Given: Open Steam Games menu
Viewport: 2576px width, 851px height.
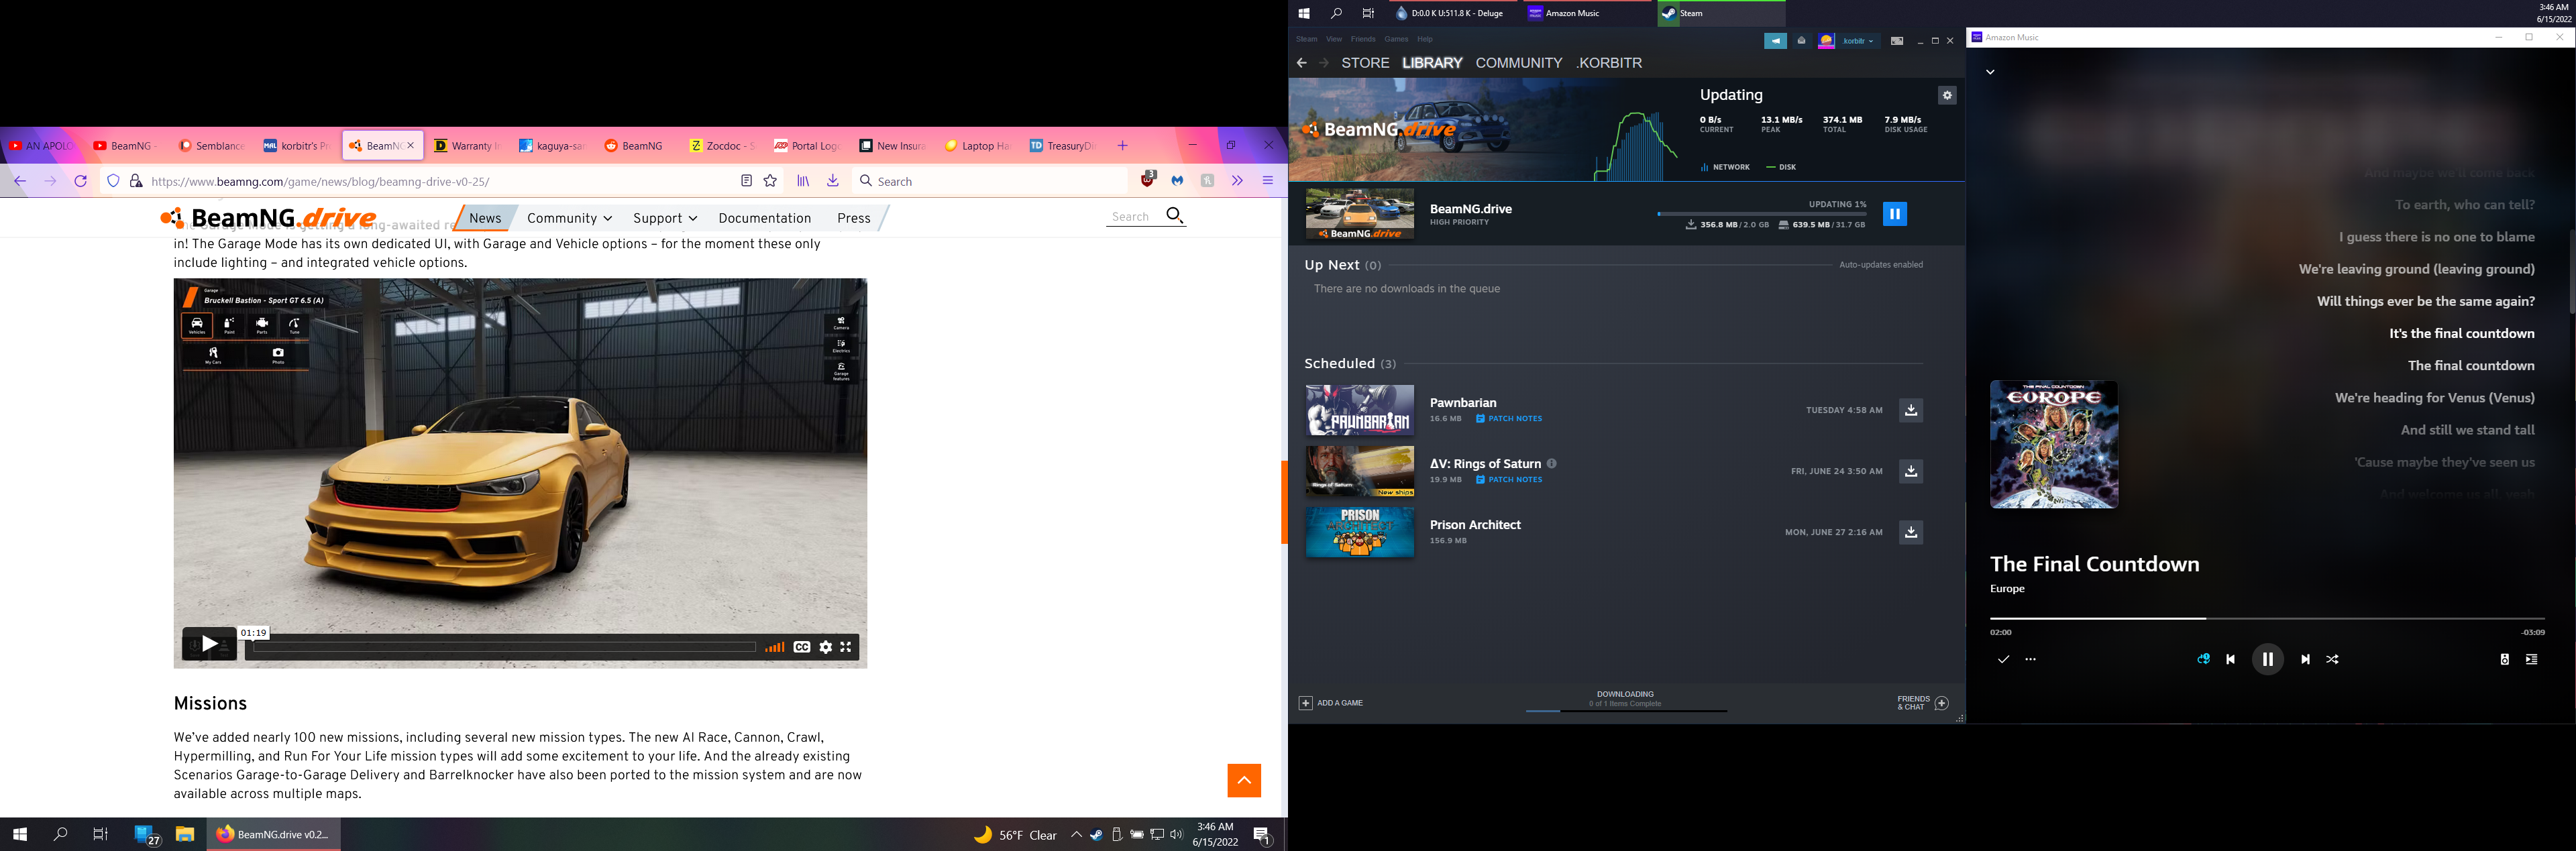Looking at the screenshot, I should (x=1396, y=39).
